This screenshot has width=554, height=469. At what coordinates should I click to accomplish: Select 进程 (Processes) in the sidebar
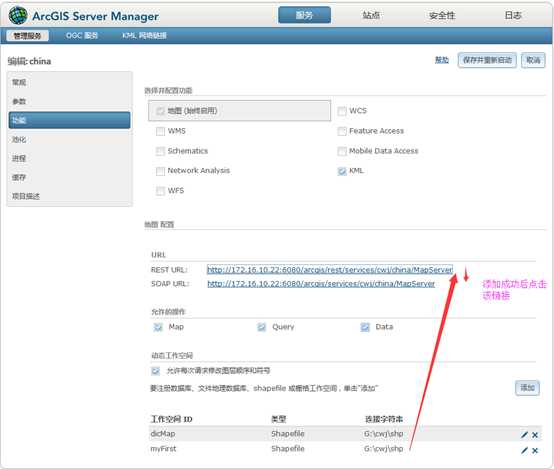point(70,158)
